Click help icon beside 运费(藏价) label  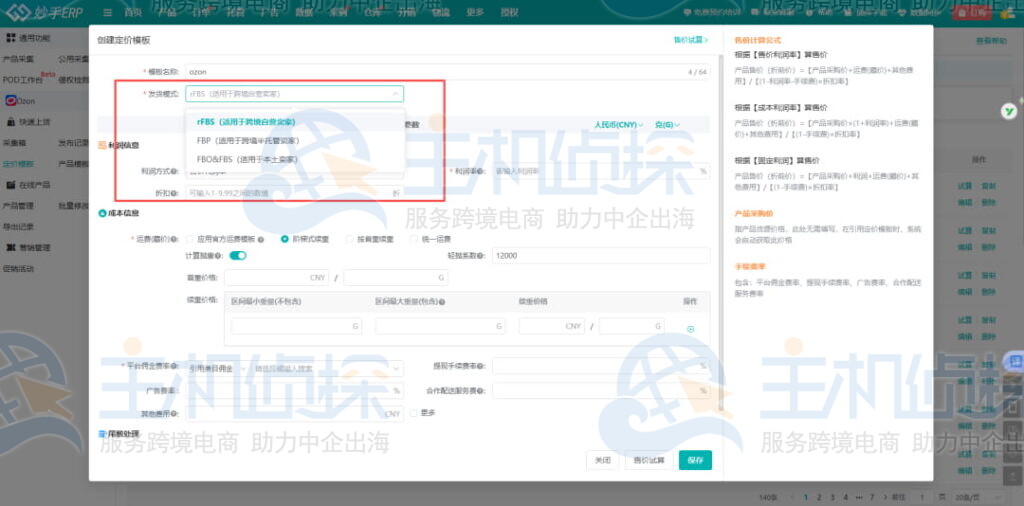click(x=176, y=239)
